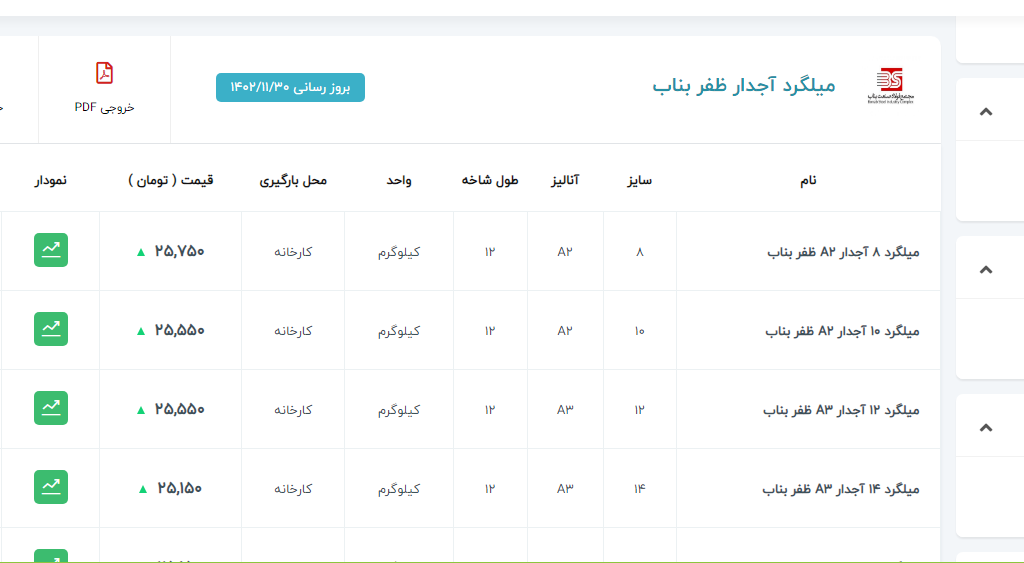Open chart icon for میلگرد 12 A3
Image resolution: width=1024 pixels, height=563 pixels.
tap(51, 408)
